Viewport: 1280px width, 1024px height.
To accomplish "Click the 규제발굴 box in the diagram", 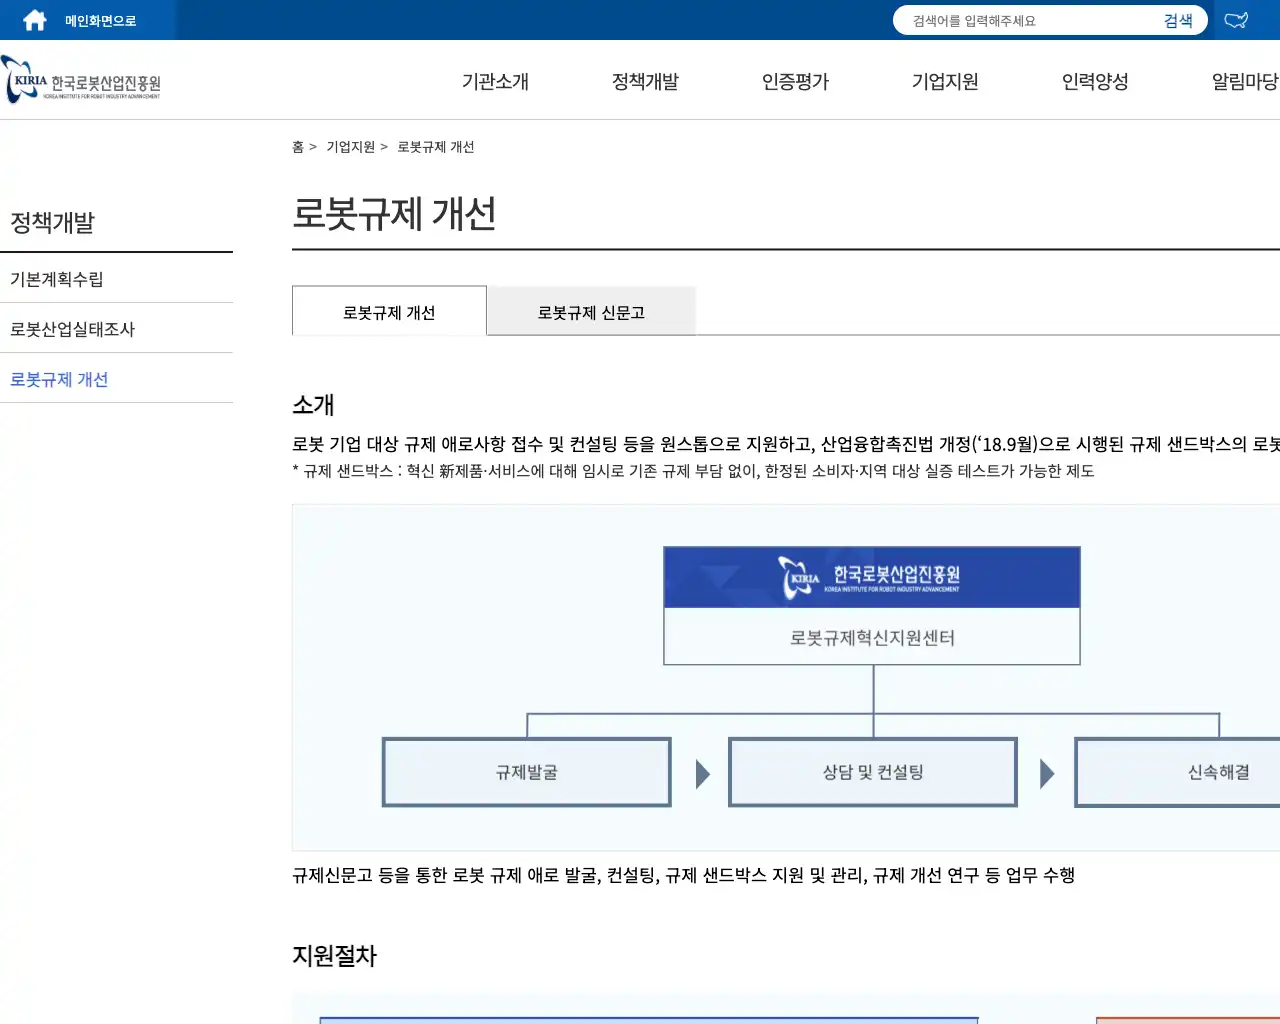I will click(x=526, y=771).
